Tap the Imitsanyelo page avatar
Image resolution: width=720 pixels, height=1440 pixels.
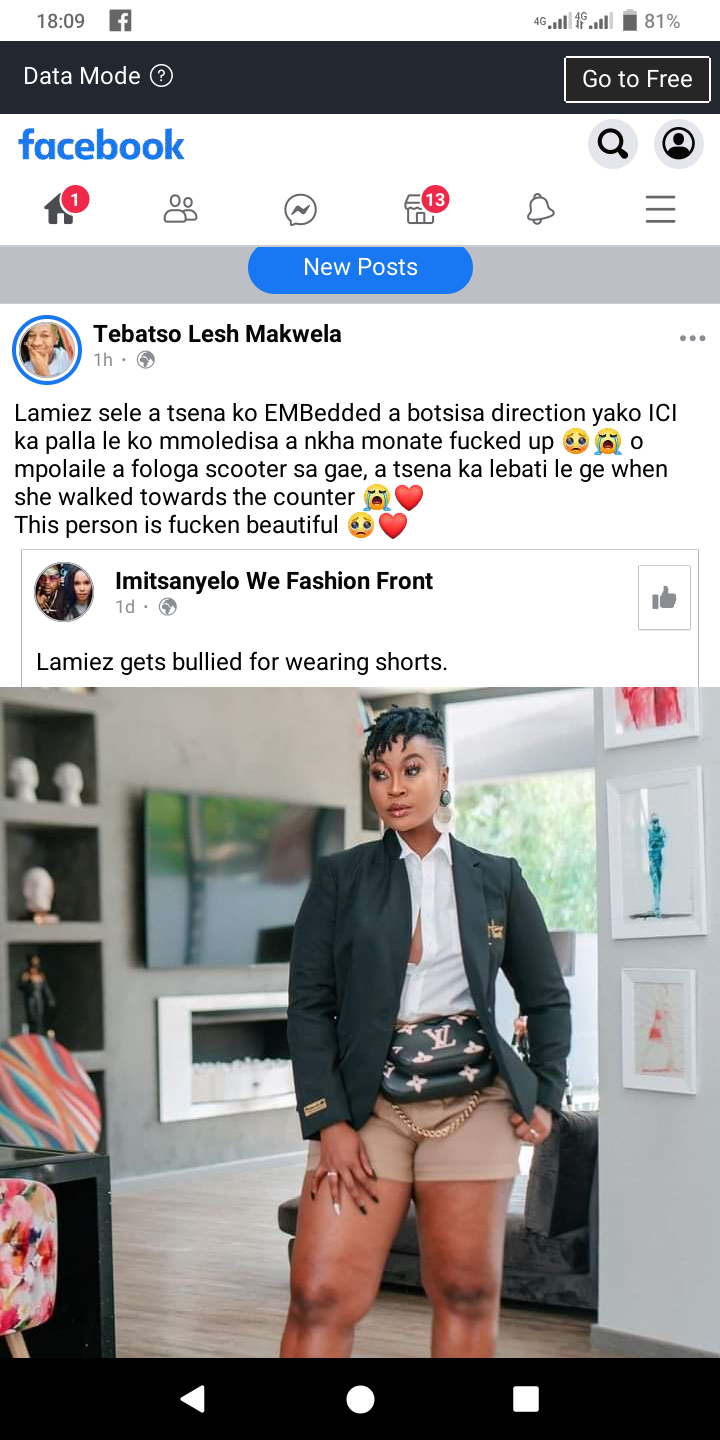tap(64, 592)
